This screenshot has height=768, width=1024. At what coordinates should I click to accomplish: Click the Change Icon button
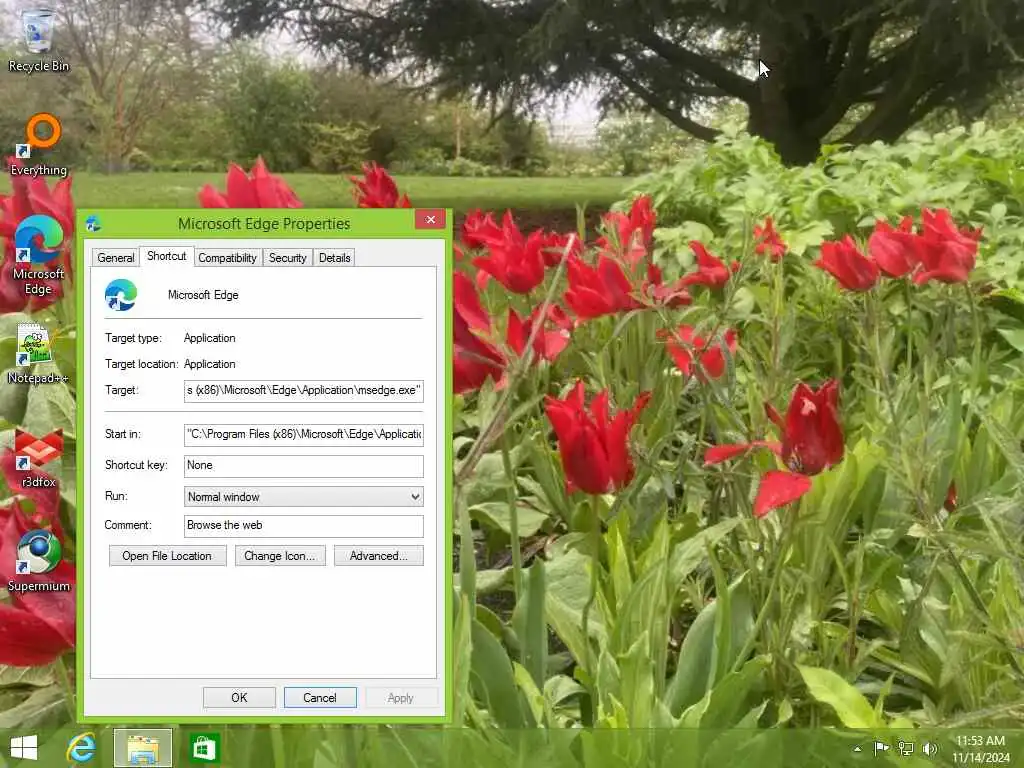coord(280,556)
